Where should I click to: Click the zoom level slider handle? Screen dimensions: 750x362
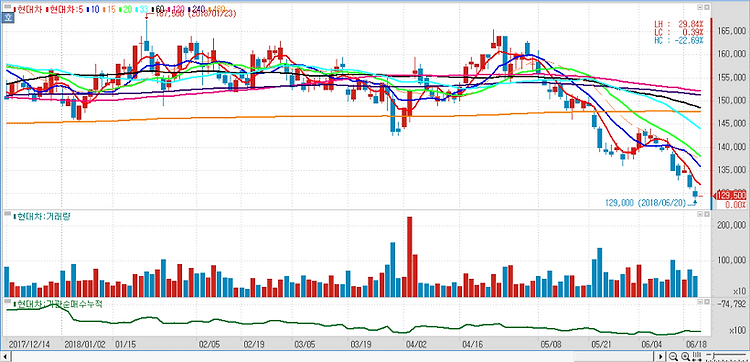pyautogui.click(x=714, y=356)
